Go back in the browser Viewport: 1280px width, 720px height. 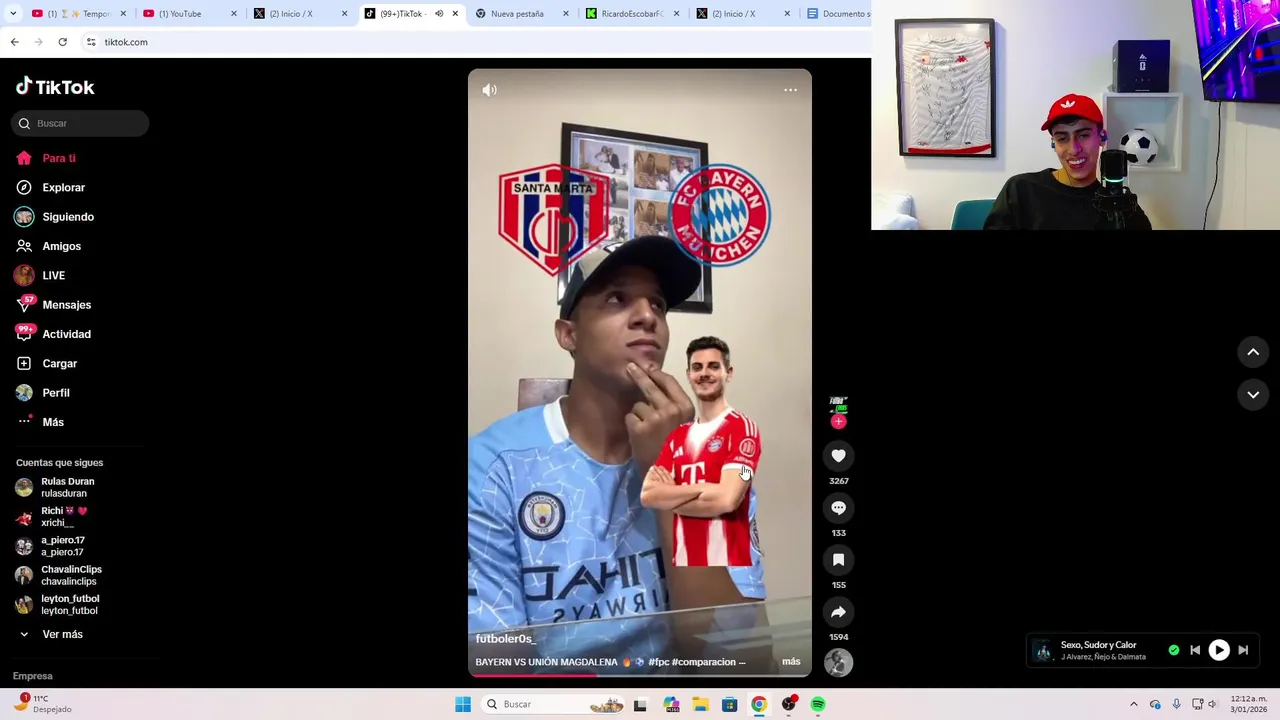tap(14, 42)
